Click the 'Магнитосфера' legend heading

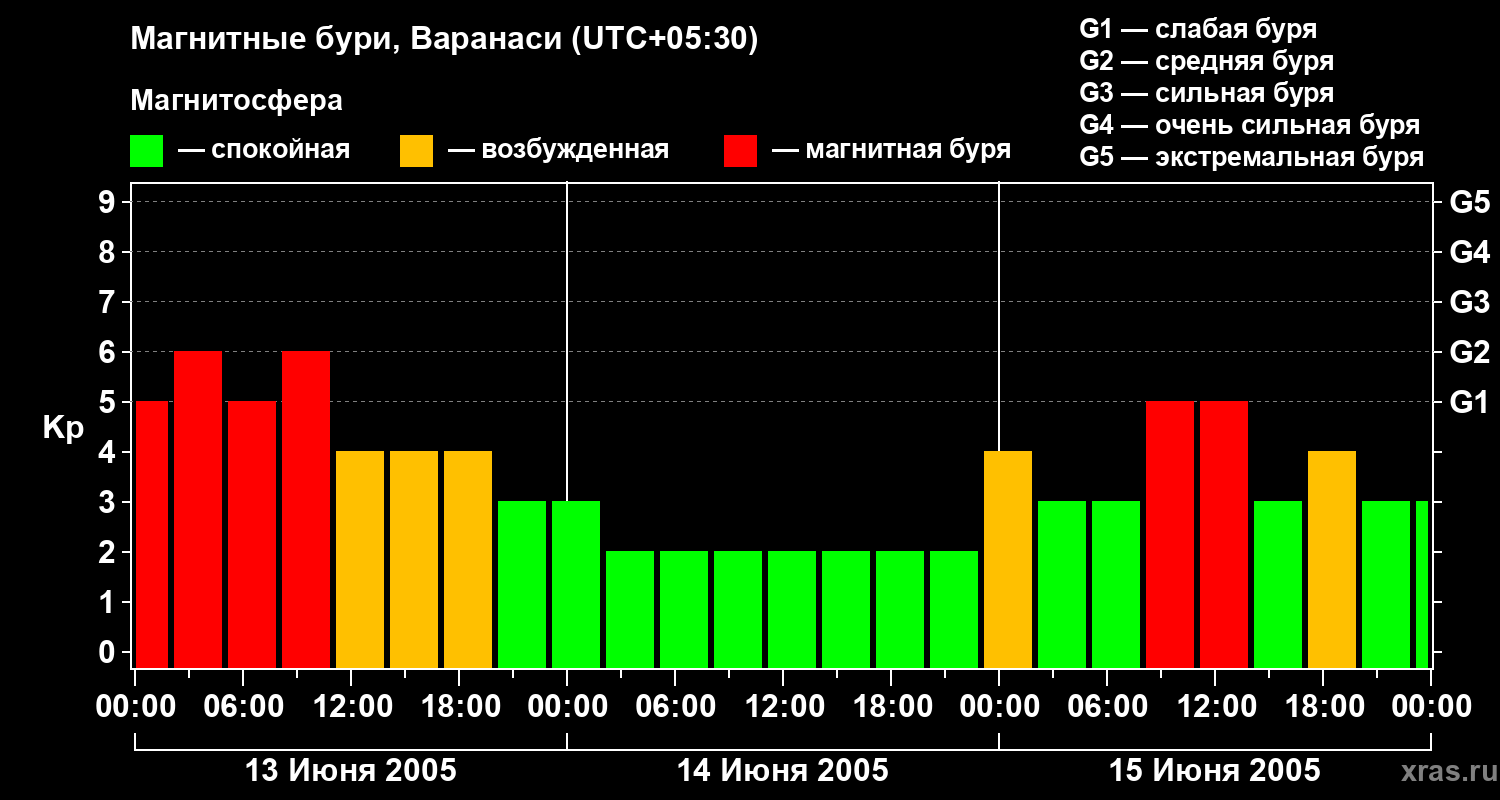point(236,101)
